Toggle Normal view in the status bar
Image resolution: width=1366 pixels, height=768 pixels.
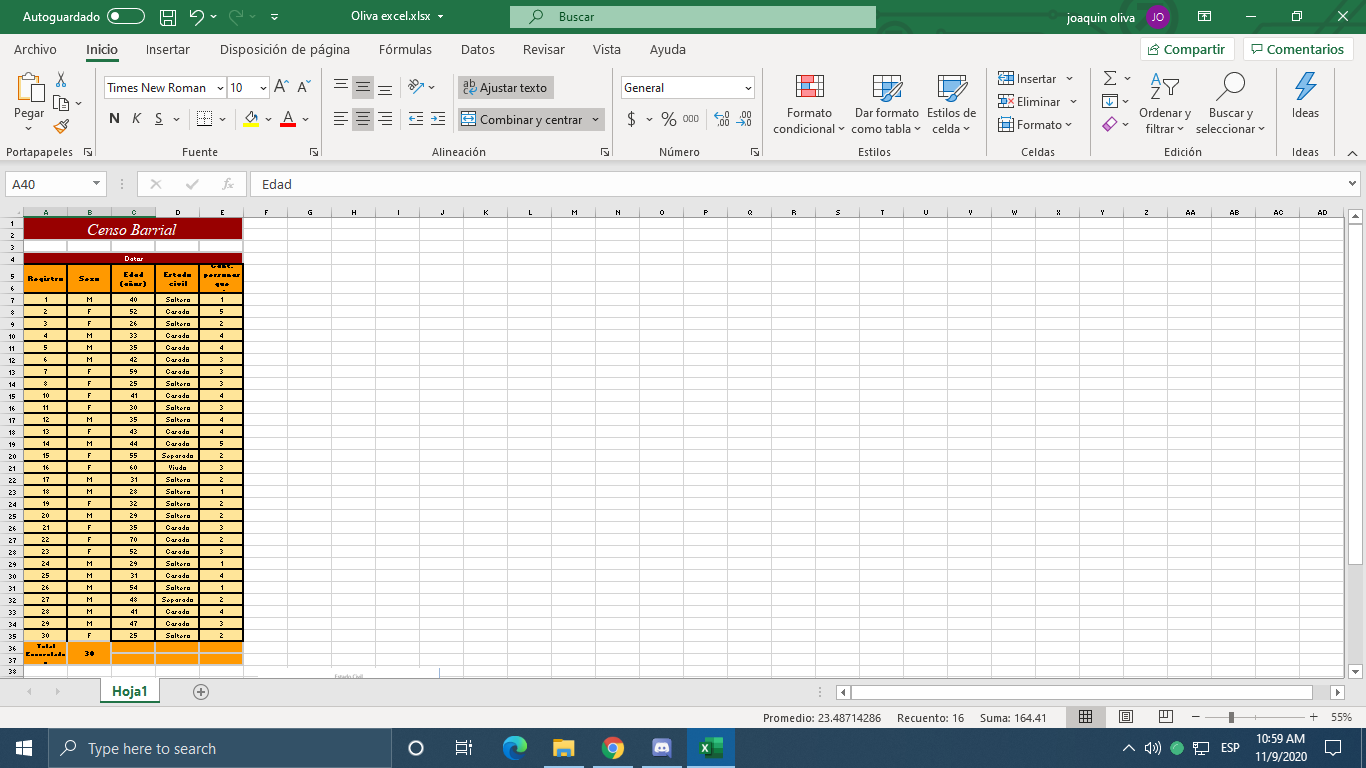point(1085,717)
